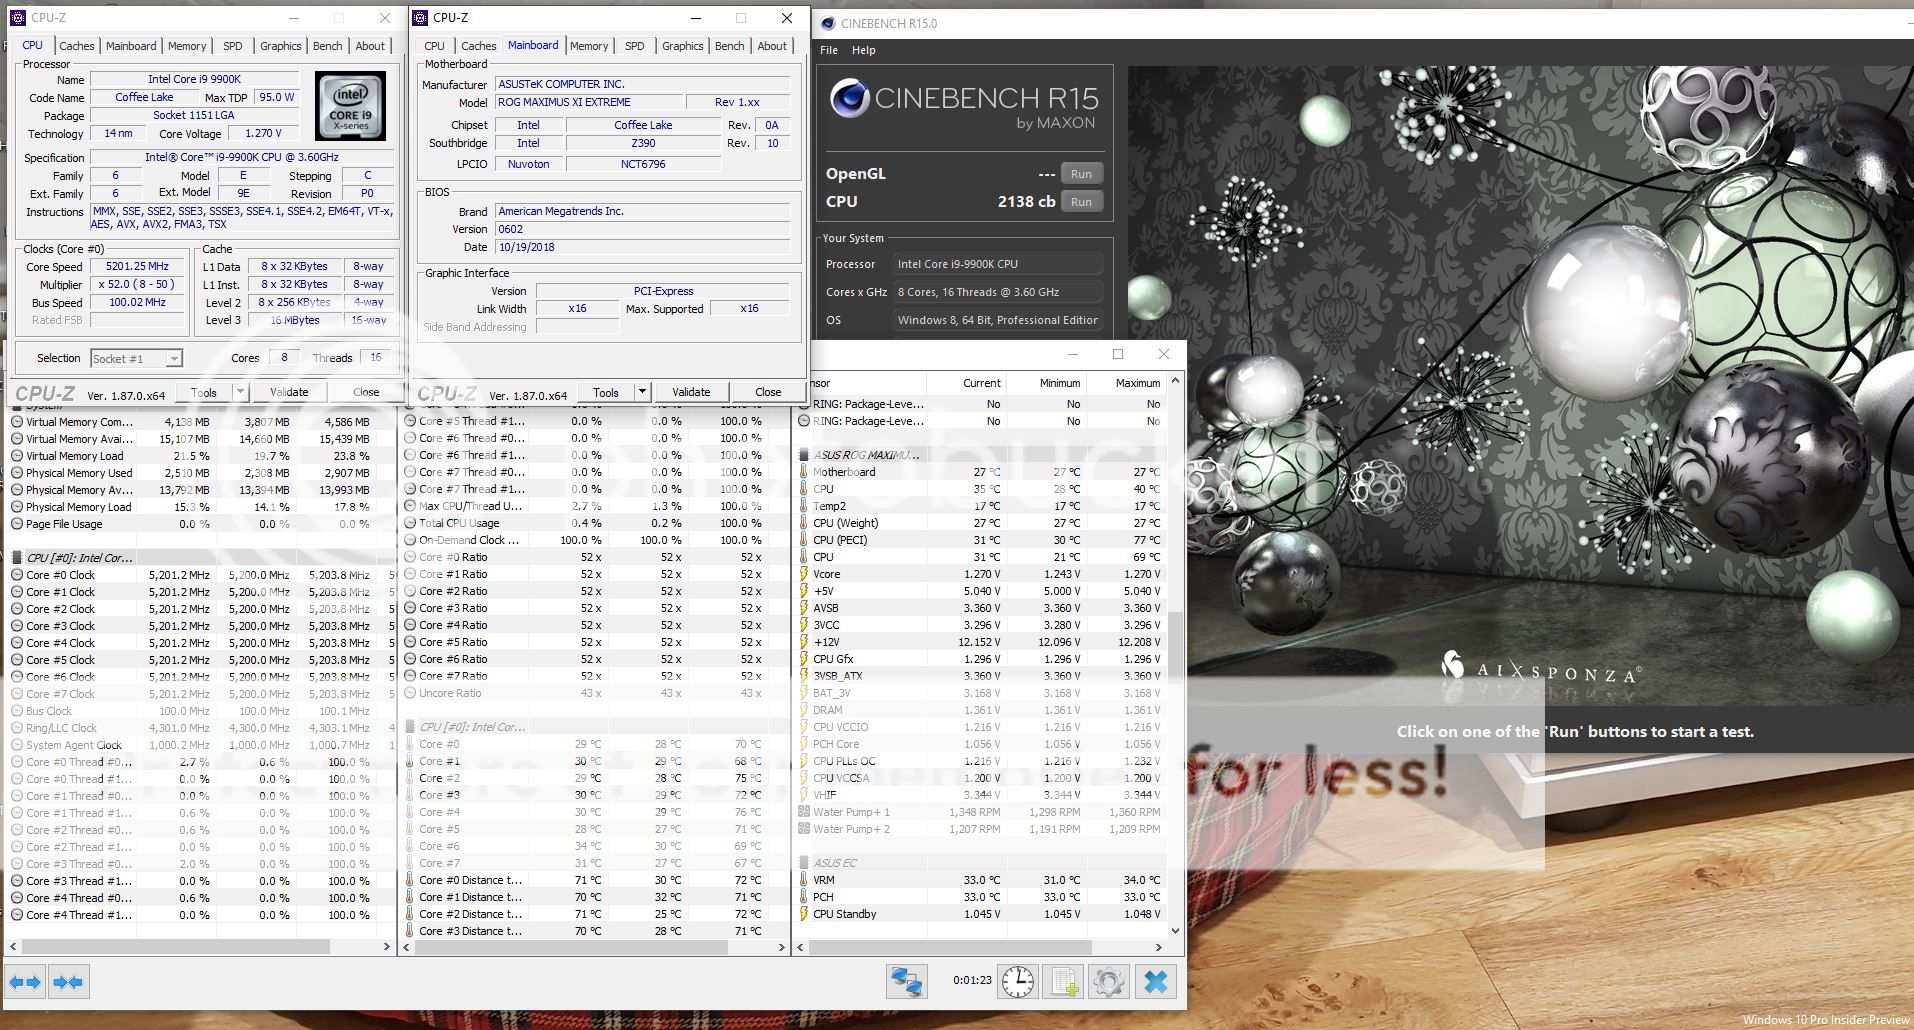Open Bench tab in right CPU-Z

tap(729, 46)
